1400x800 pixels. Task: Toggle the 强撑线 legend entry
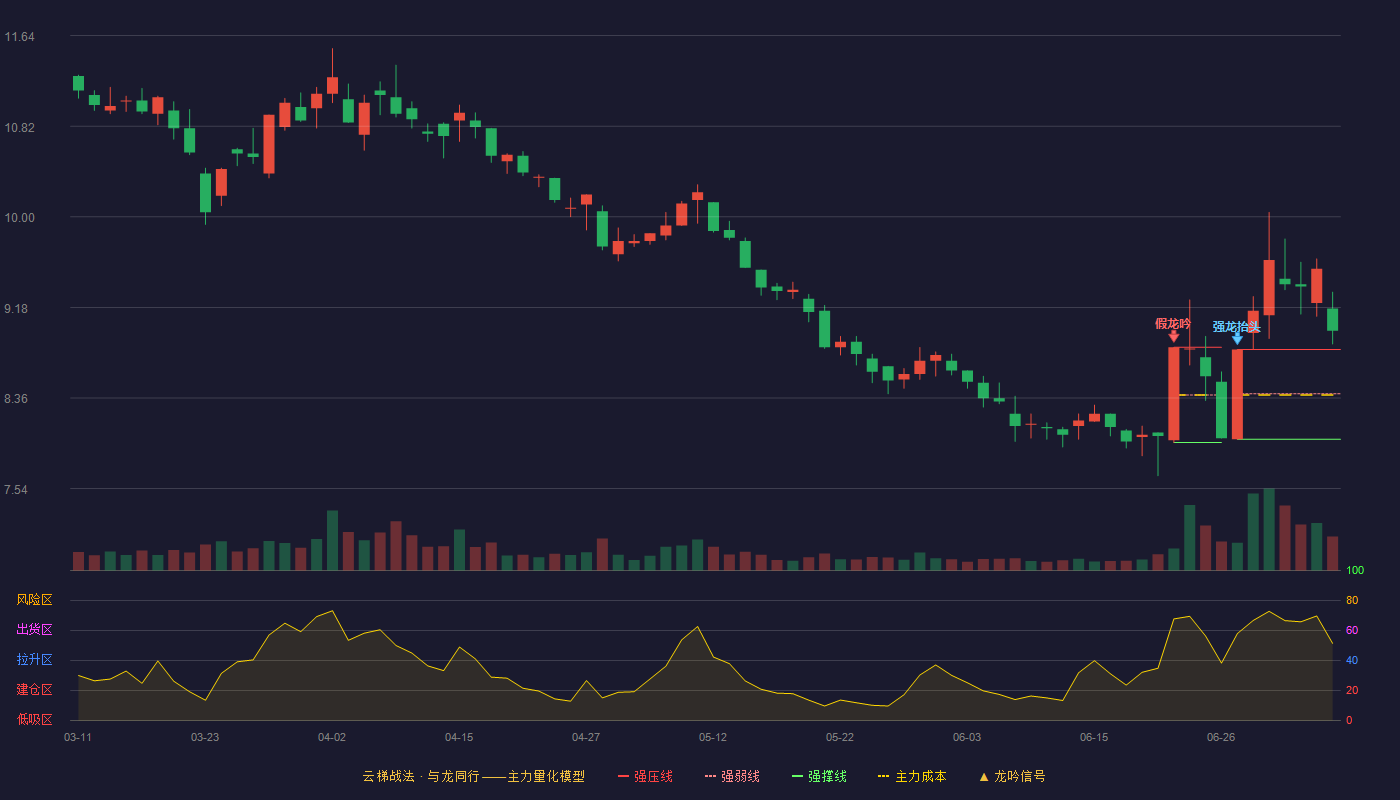pyautogui.click(x=819, y=776)
